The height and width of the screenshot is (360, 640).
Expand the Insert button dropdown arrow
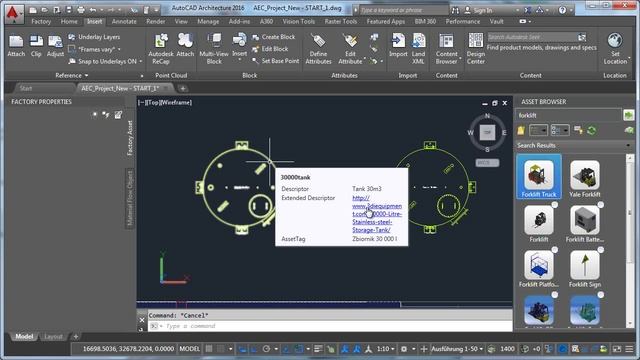coord(239,60)
